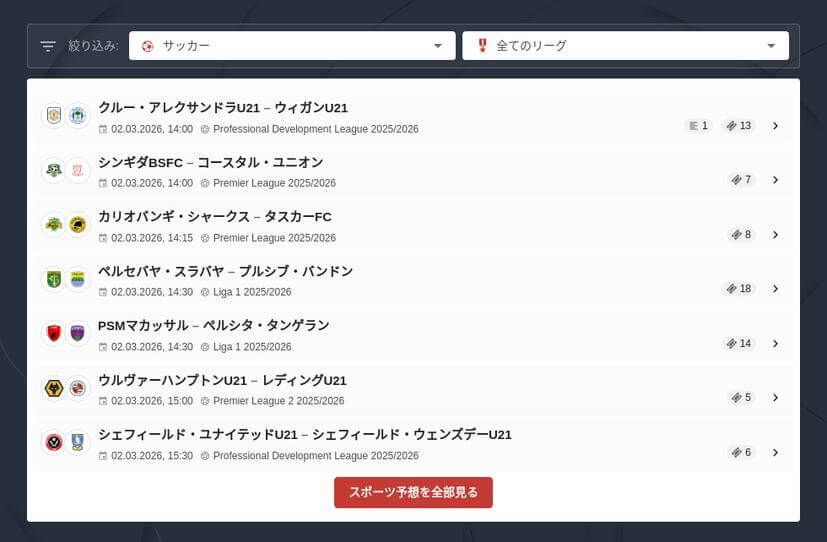Screen dimensions: 827x542
Task: Open the 全てのリーグ league dropdown
Action: click(x=625, y=46)
